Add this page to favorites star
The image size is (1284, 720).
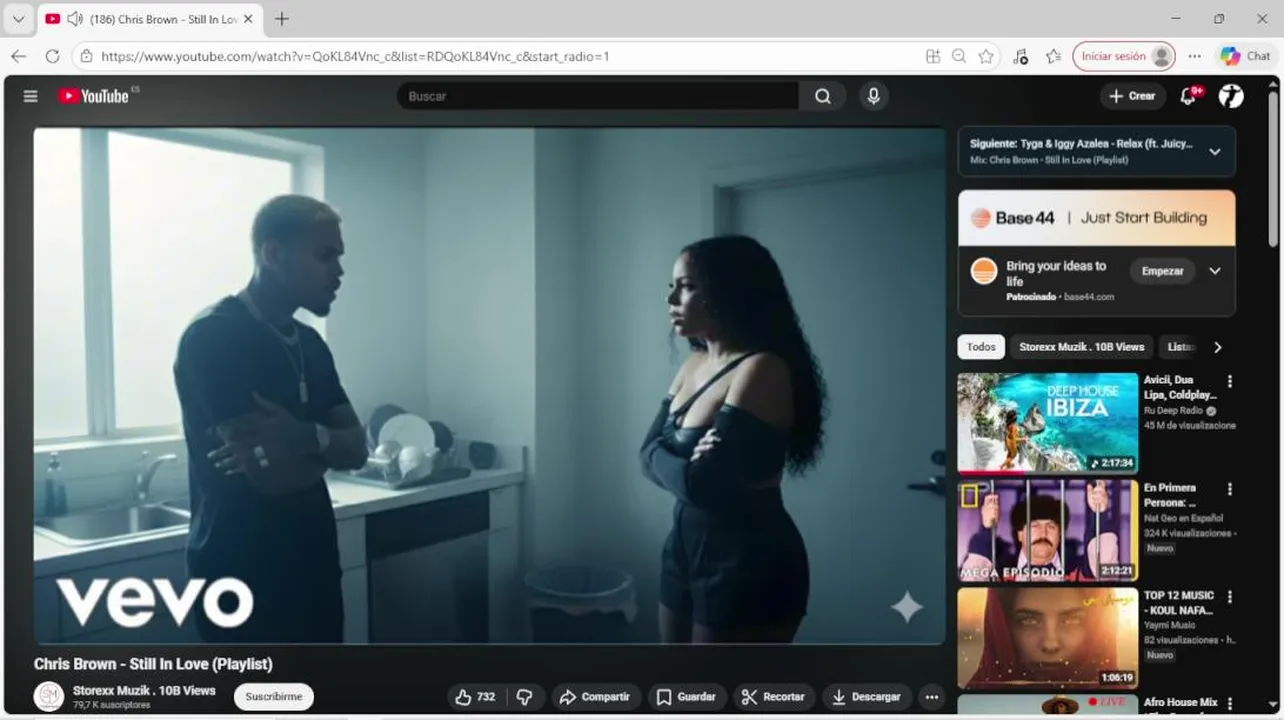click(986, 56)
